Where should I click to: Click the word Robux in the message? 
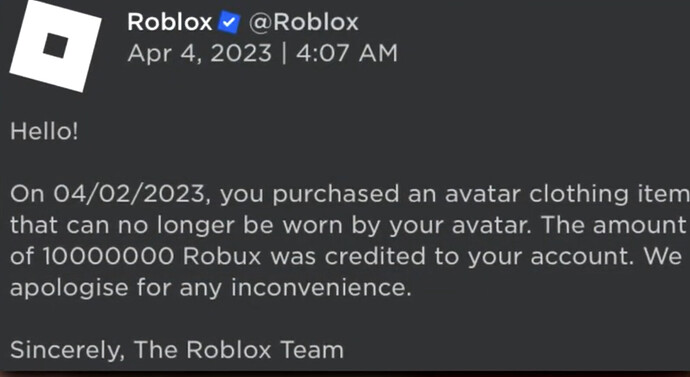(x=222, y=256)
